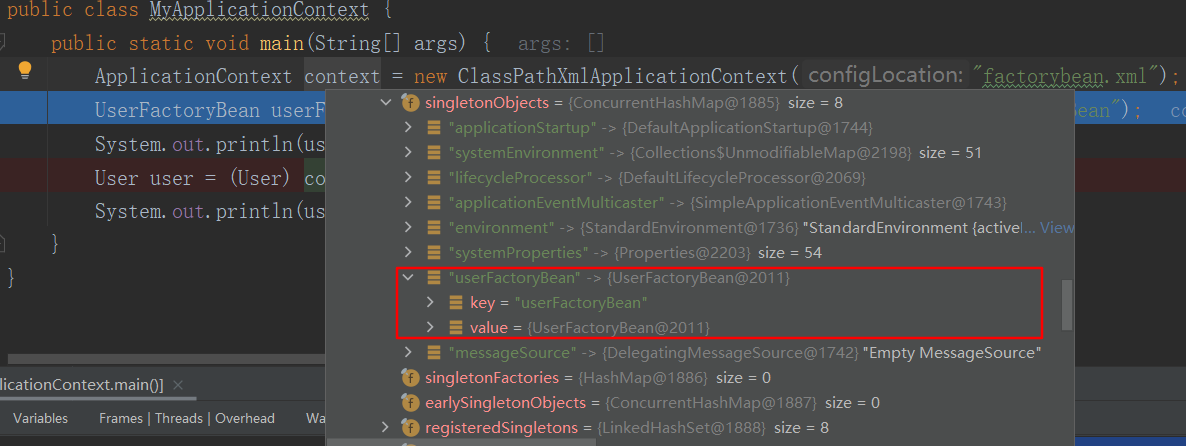Select the MyApplicationContext.main() debug session tab
Image resolution: width=1186 pixels, height=446 pixels.
coord(82,385)
